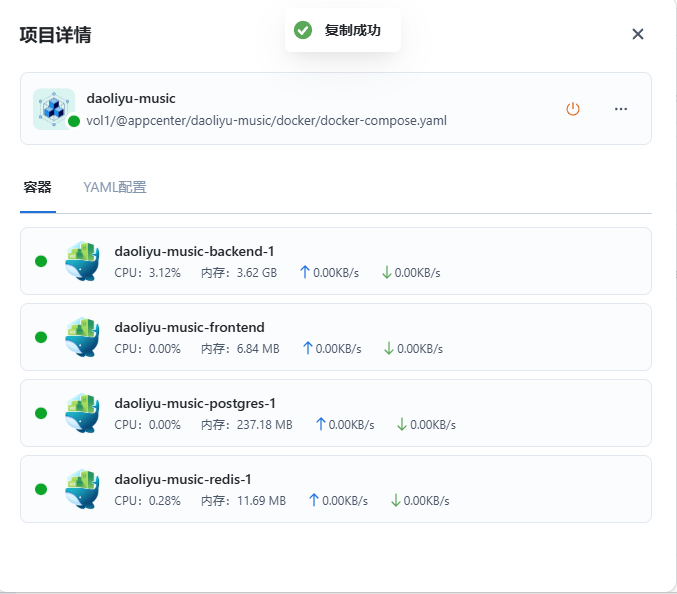Click backend-1 memory value 3.62 GB
This screenshot has height=594, width=677.
coord(256,273)
